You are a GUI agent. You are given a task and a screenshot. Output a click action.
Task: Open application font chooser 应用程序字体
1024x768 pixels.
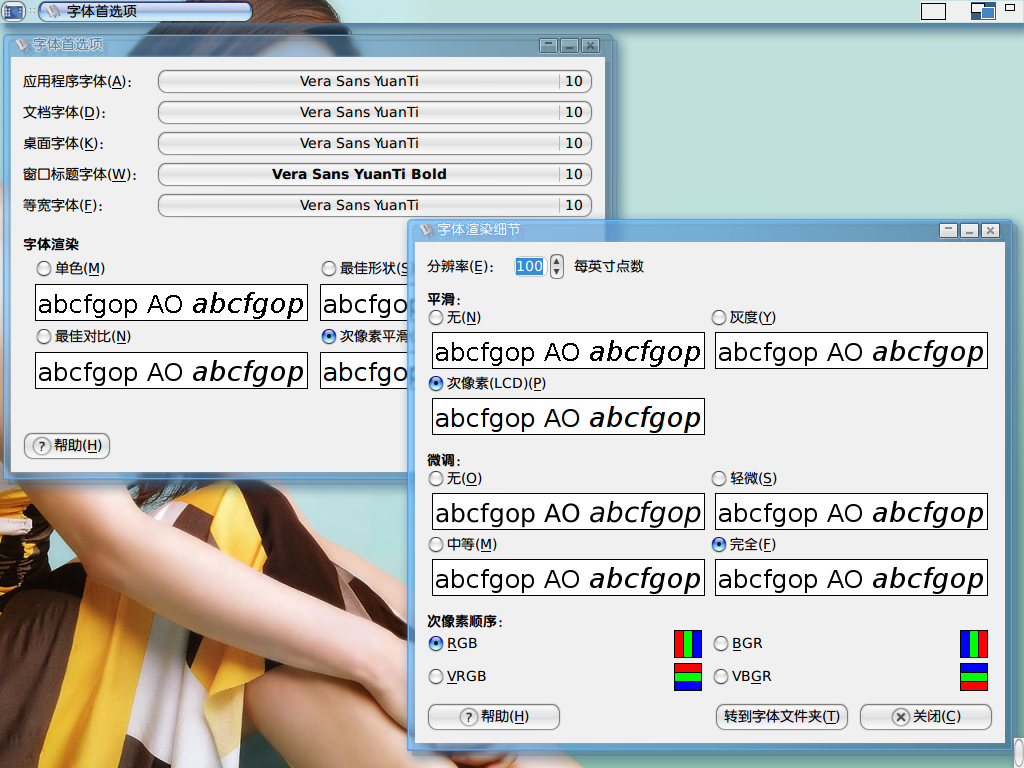tap(375, 81)
